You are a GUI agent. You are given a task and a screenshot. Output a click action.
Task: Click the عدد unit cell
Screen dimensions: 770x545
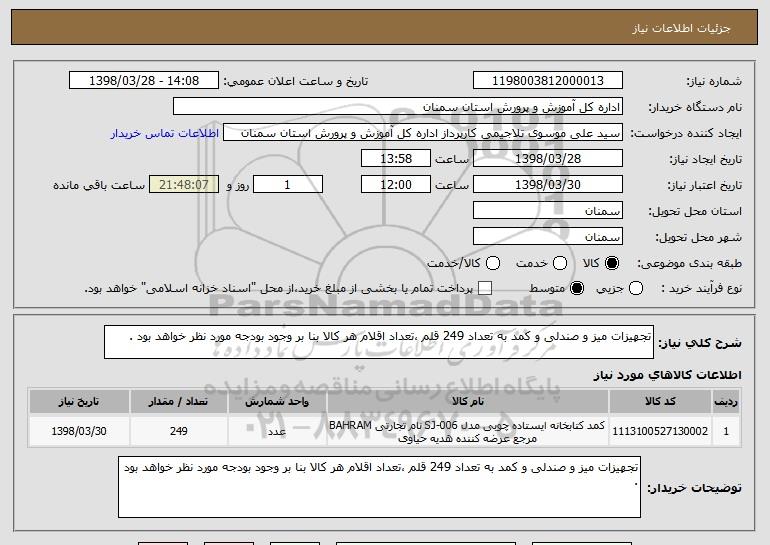pyautogui.click(x=277, y=431)
